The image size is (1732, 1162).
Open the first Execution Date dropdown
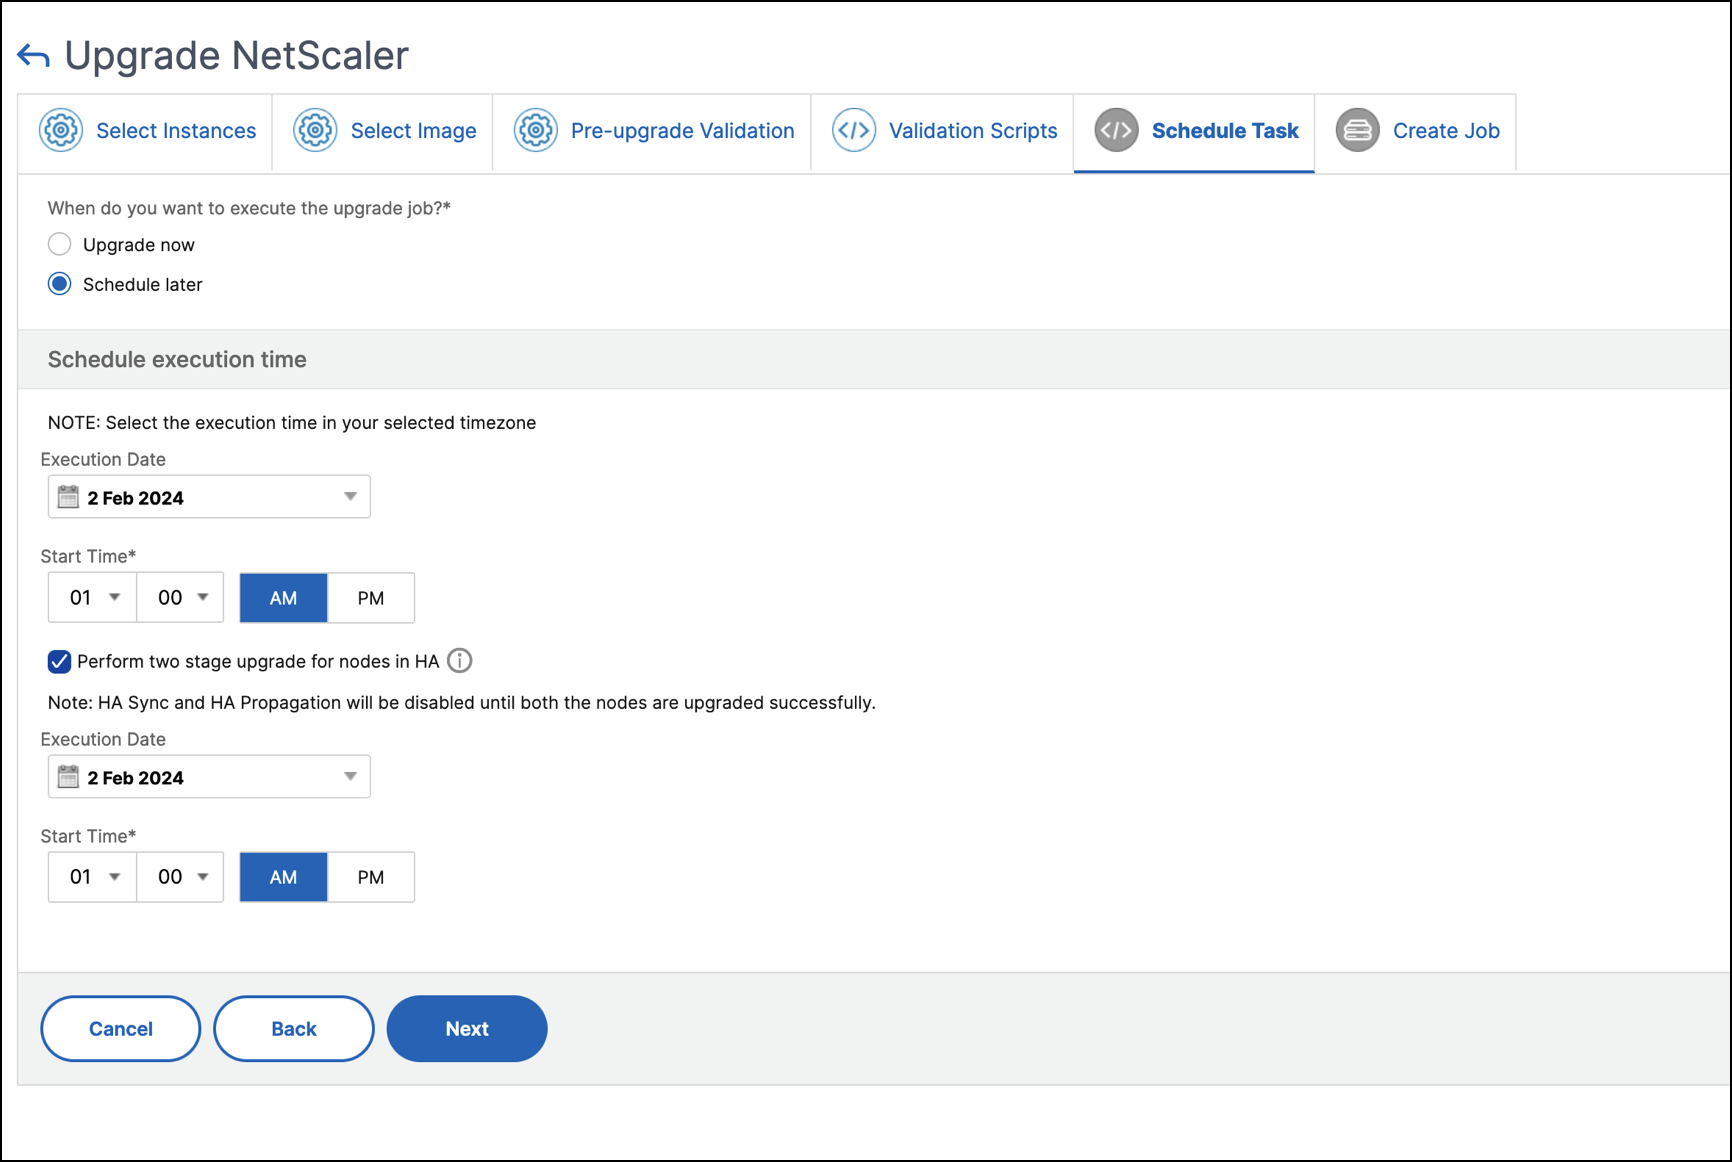pyautogui.click(x=209, y=497)
